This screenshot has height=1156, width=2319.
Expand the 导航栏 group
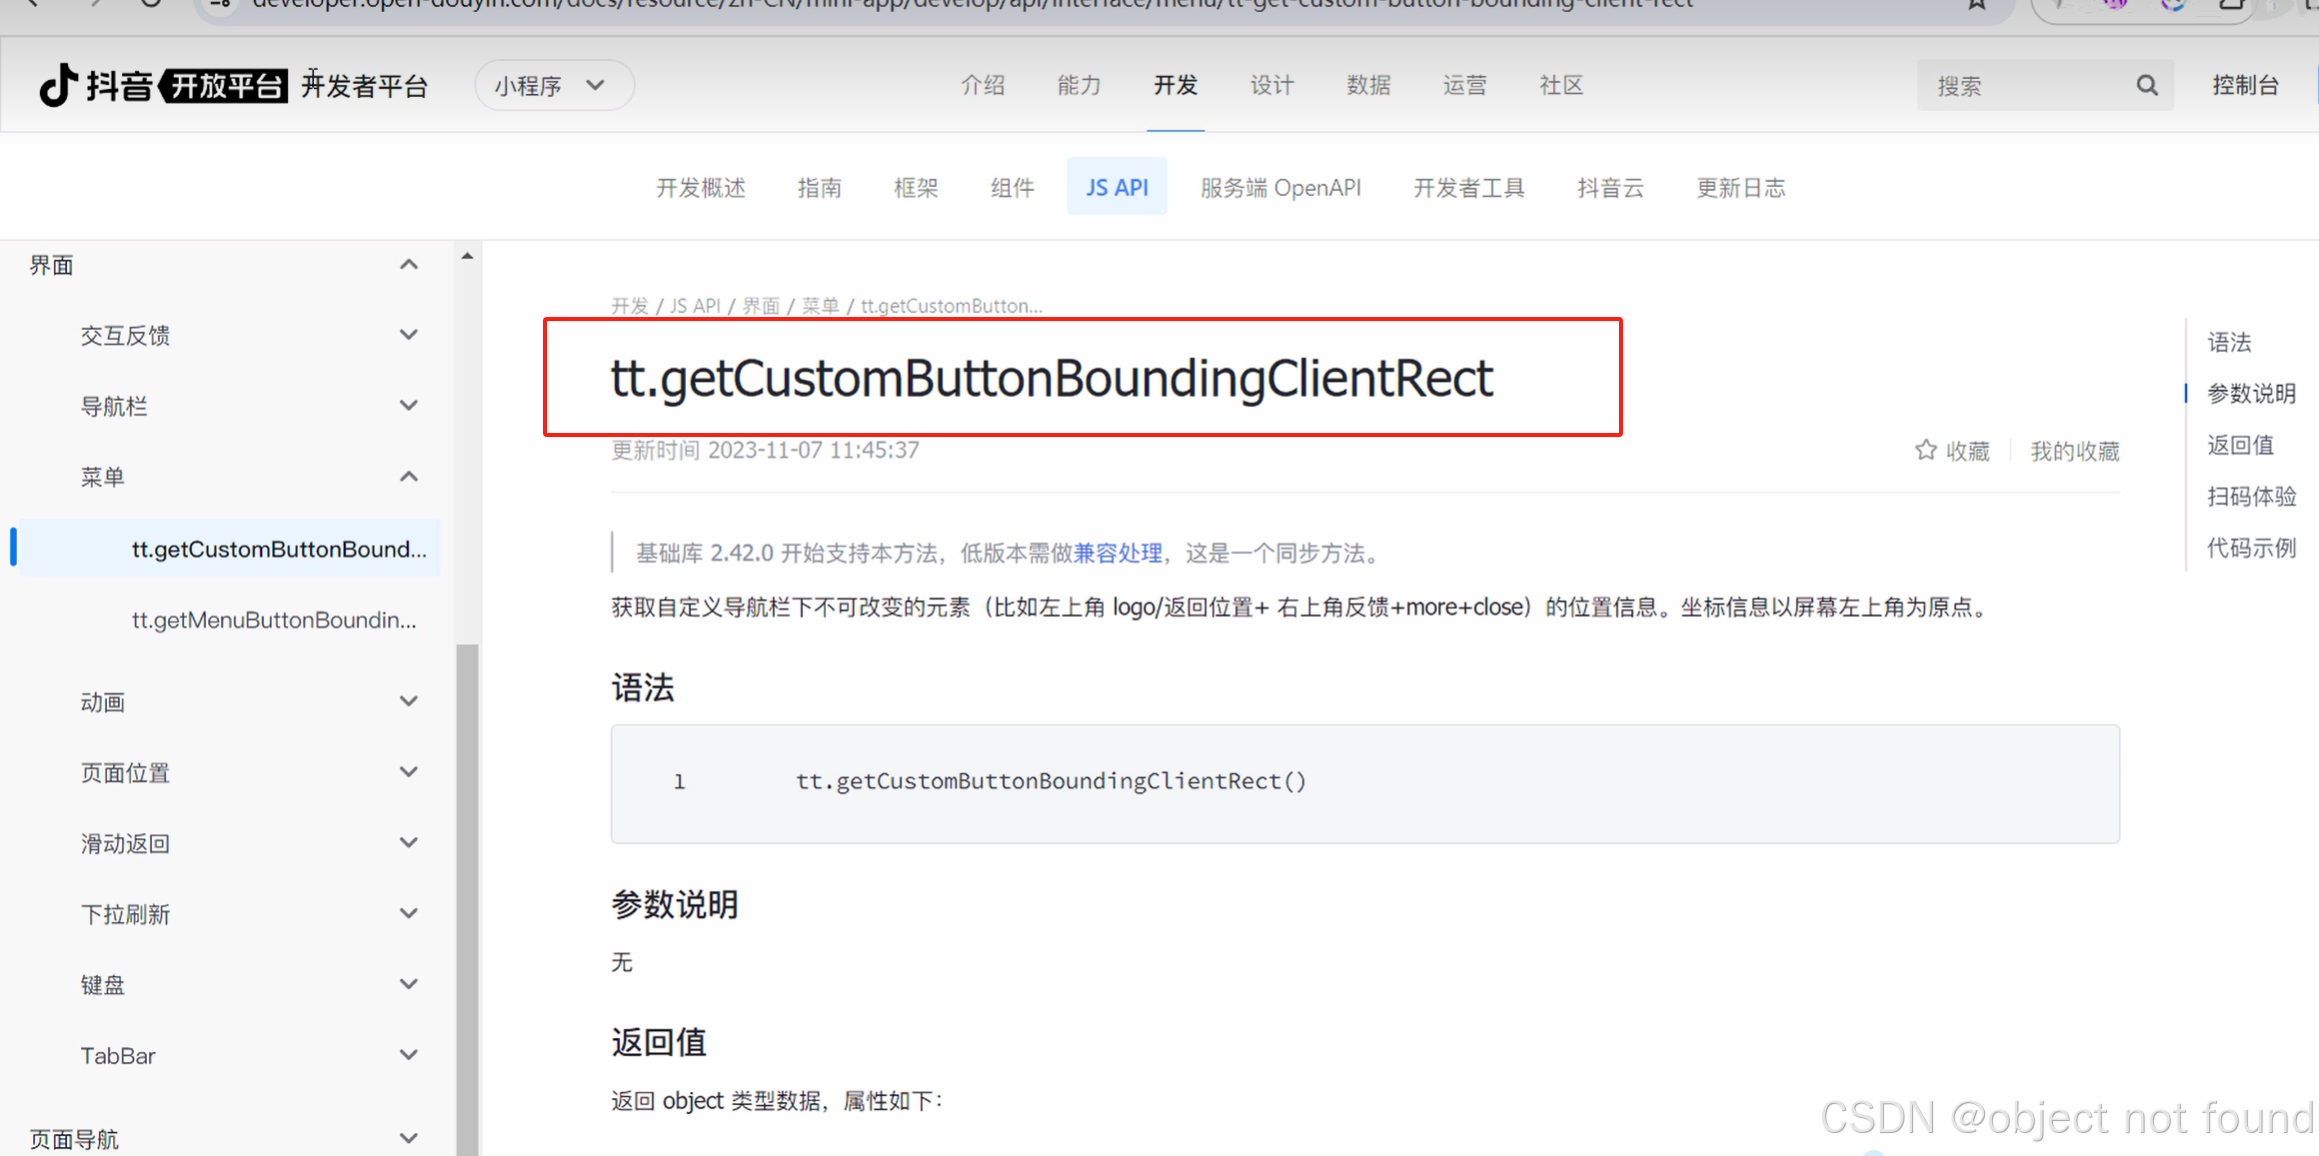point(408,406)
